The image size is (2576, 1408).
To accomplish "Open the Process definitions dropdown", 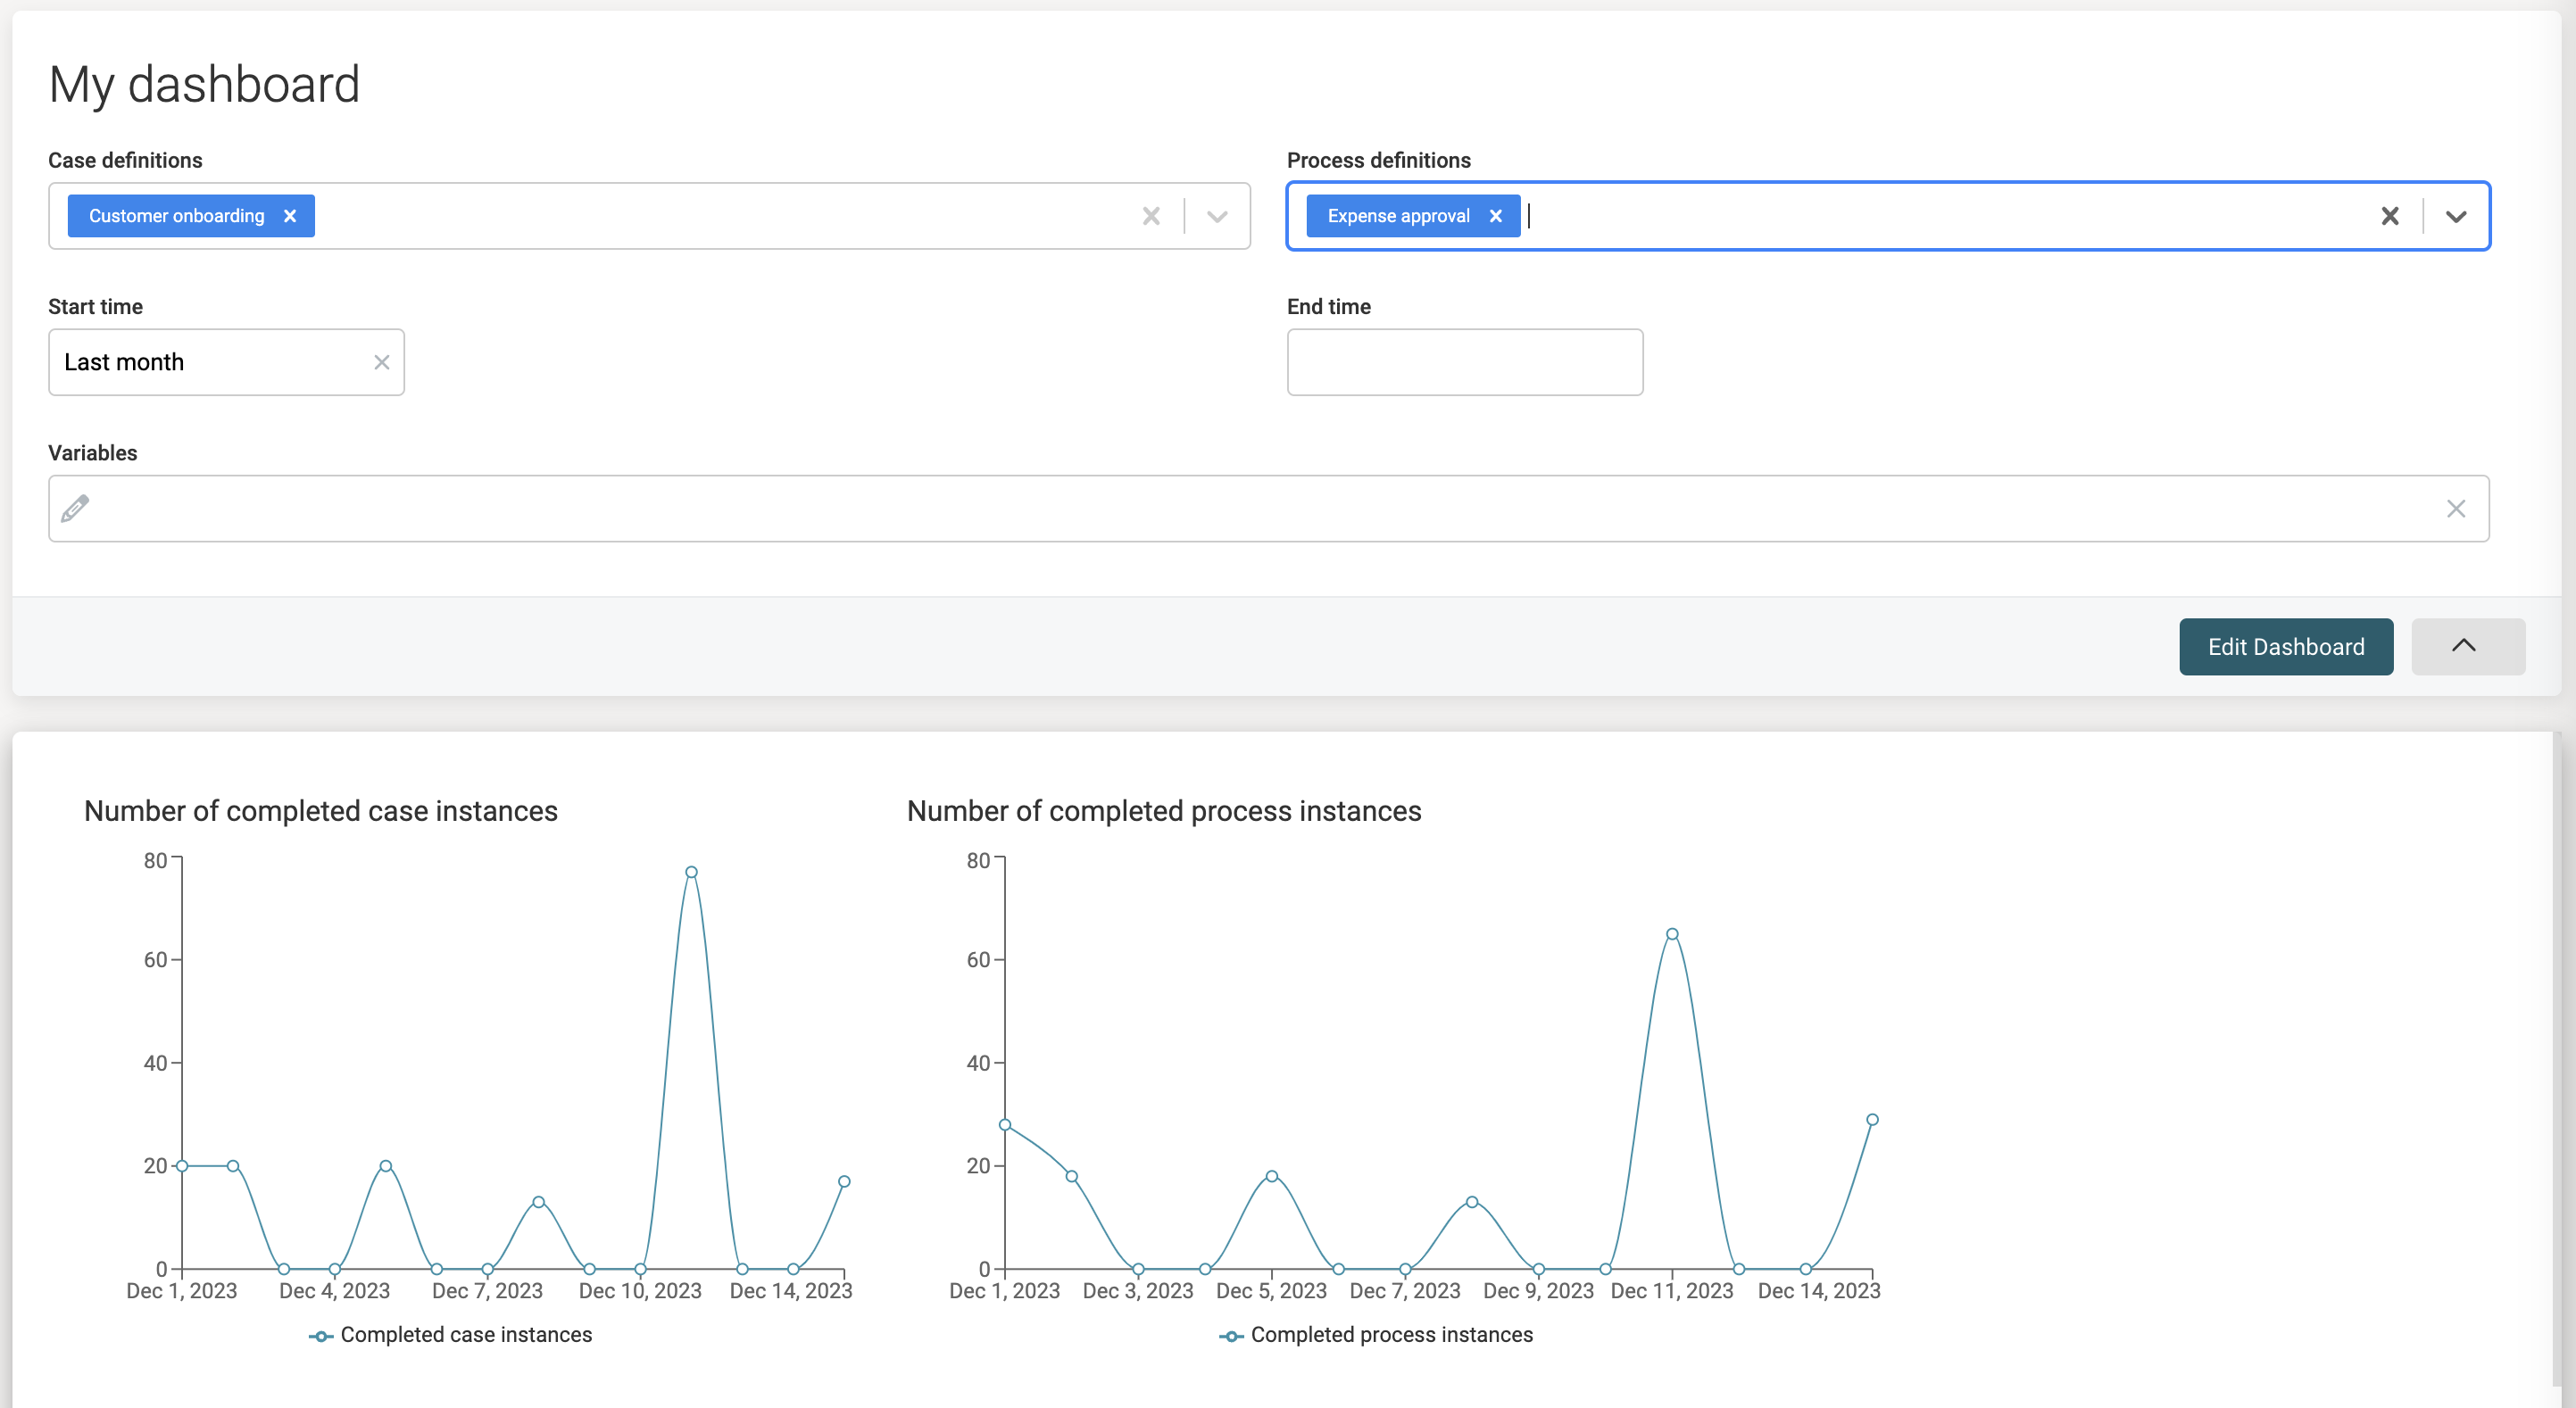I will [x=2457, y=215].
